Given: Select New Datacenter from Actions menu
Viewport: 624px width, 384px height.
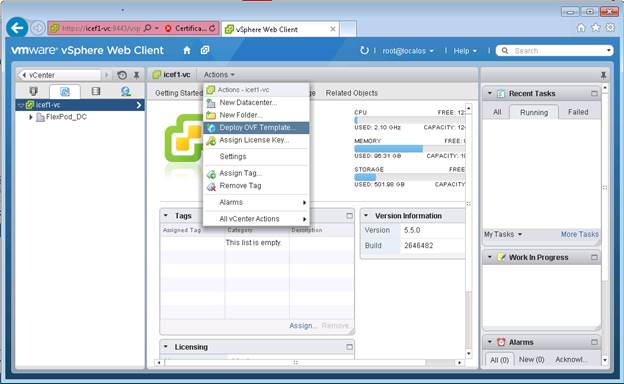Looking at the screenshot, I should (x=256, y=103).
